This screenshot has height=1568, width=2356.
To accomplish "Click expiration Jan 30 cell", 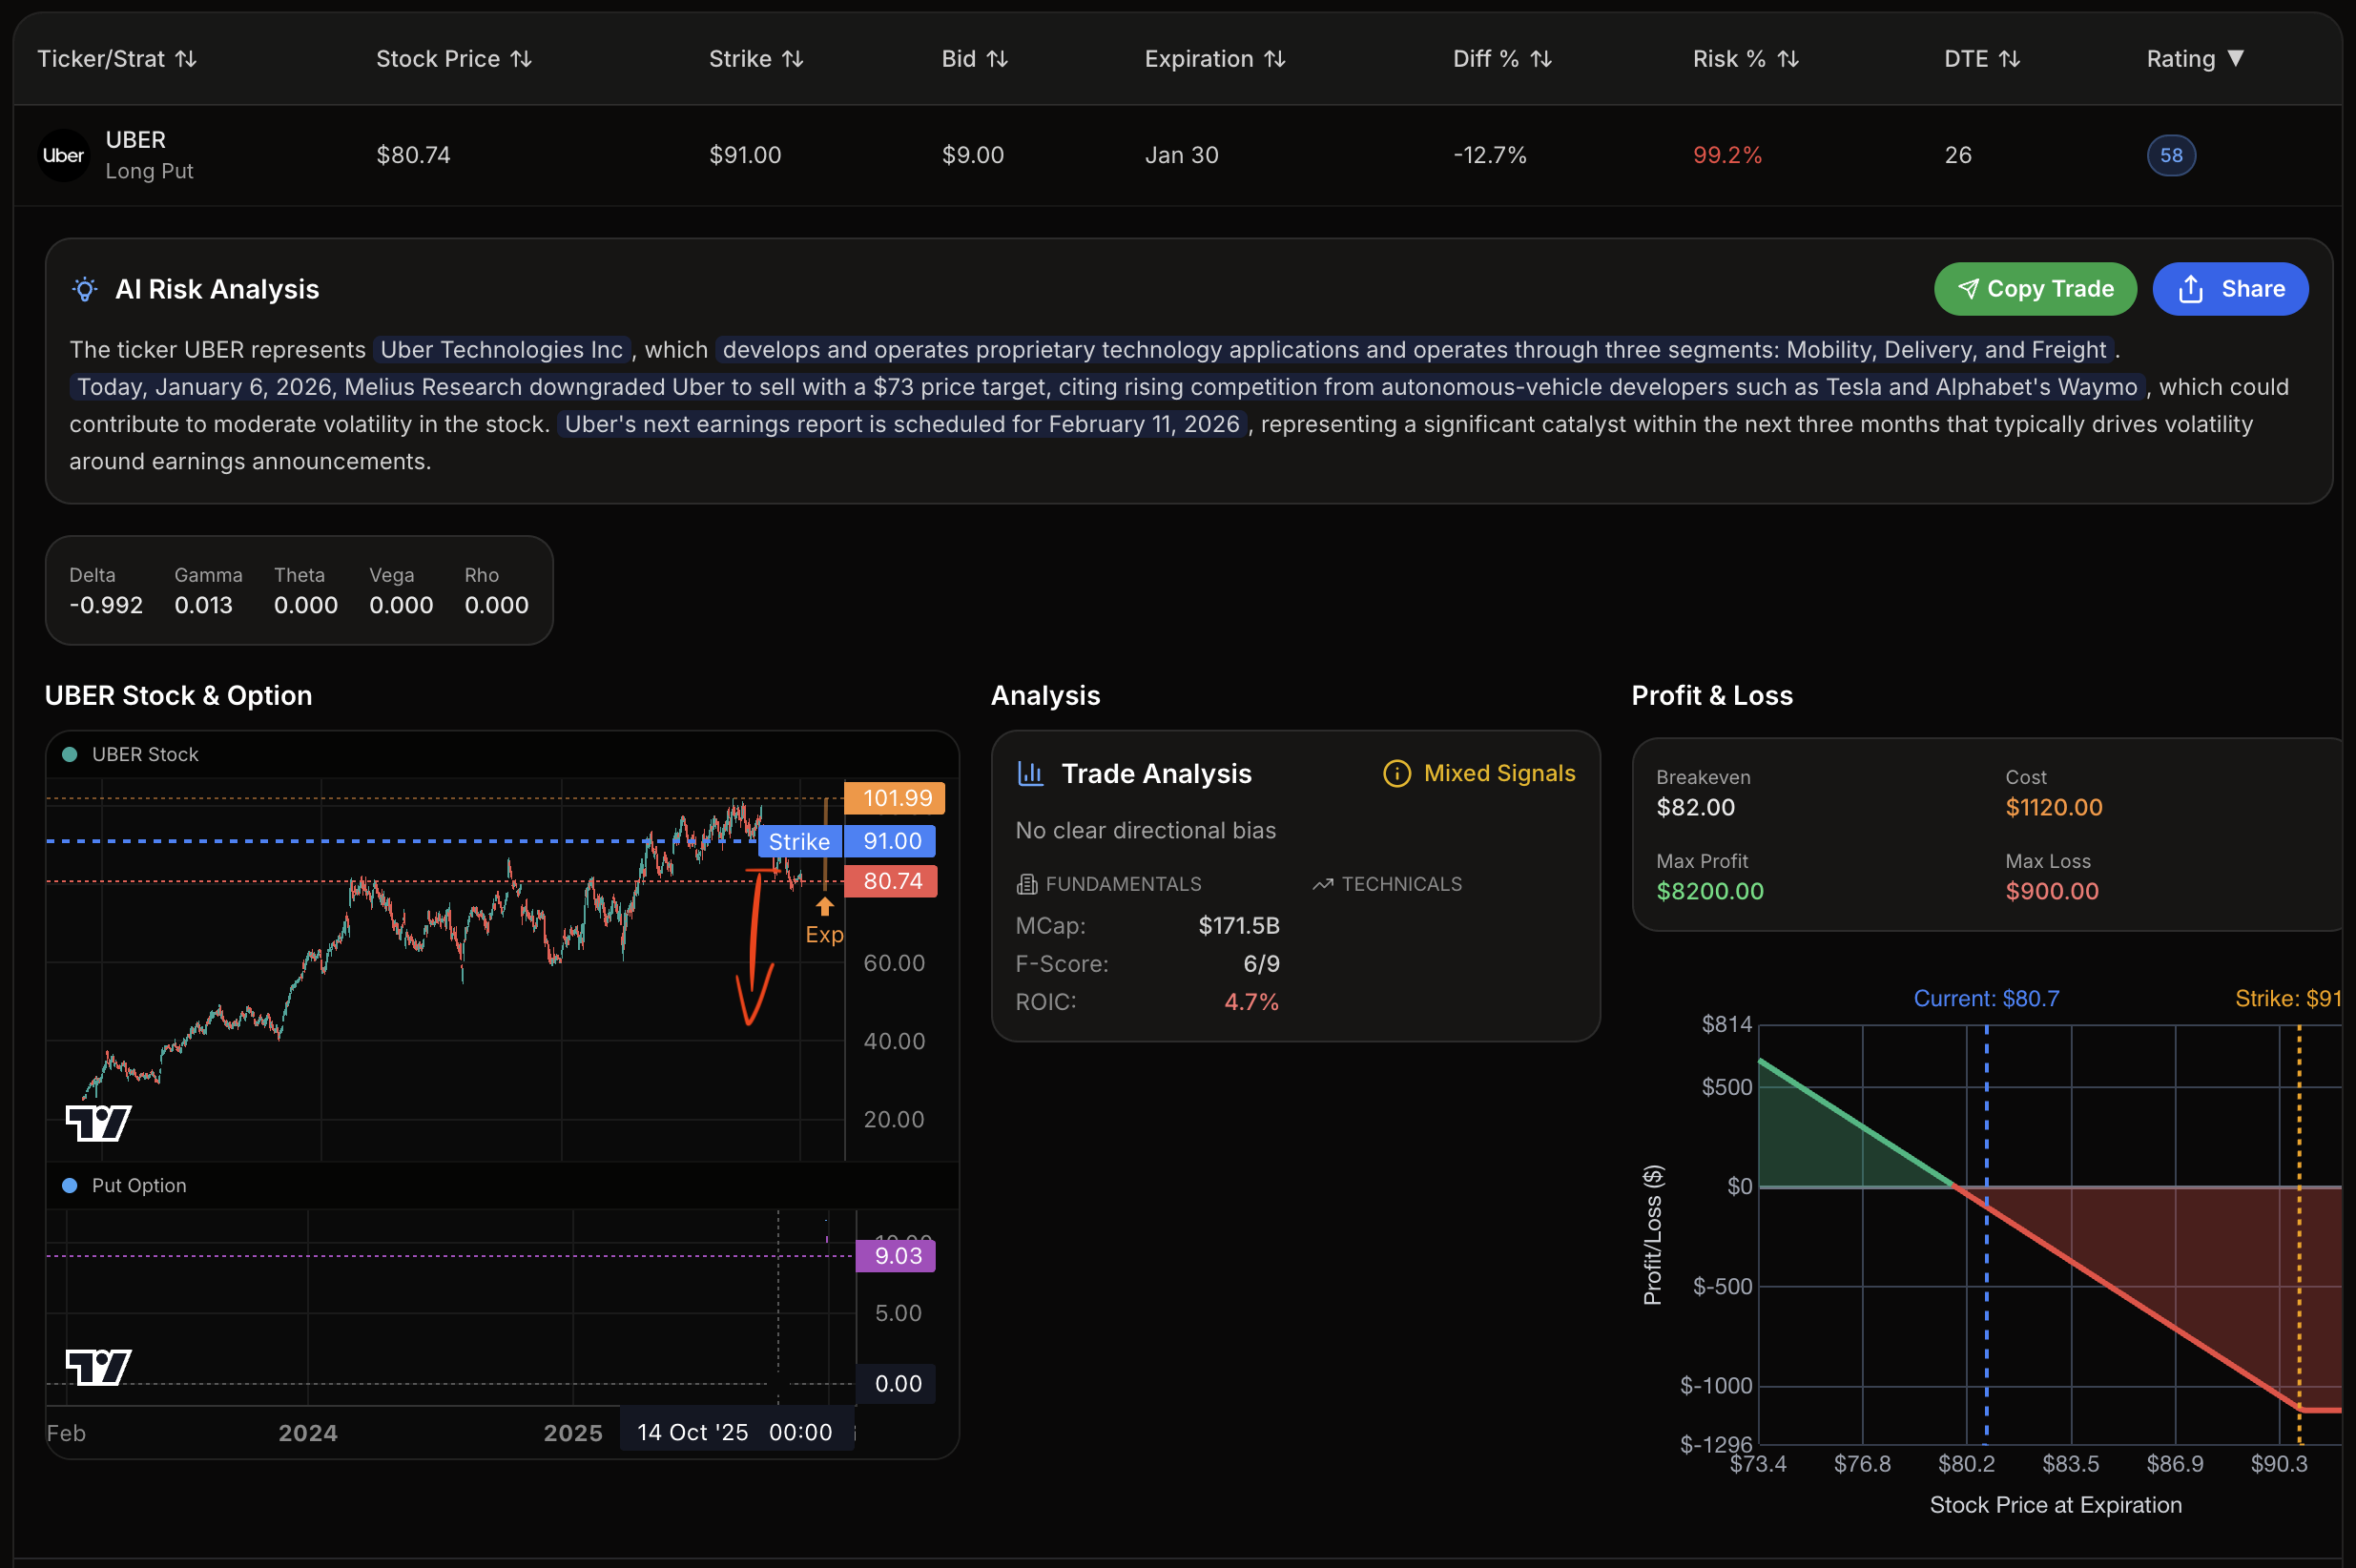I will (1181, 155).
